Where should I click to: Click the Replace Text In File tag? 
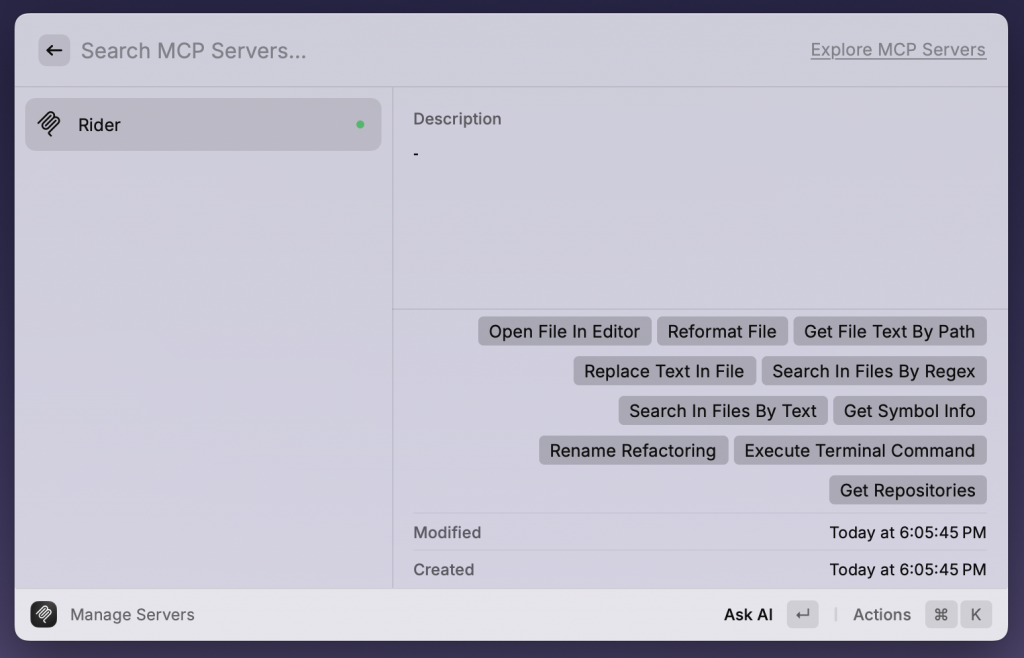point(664,371)
